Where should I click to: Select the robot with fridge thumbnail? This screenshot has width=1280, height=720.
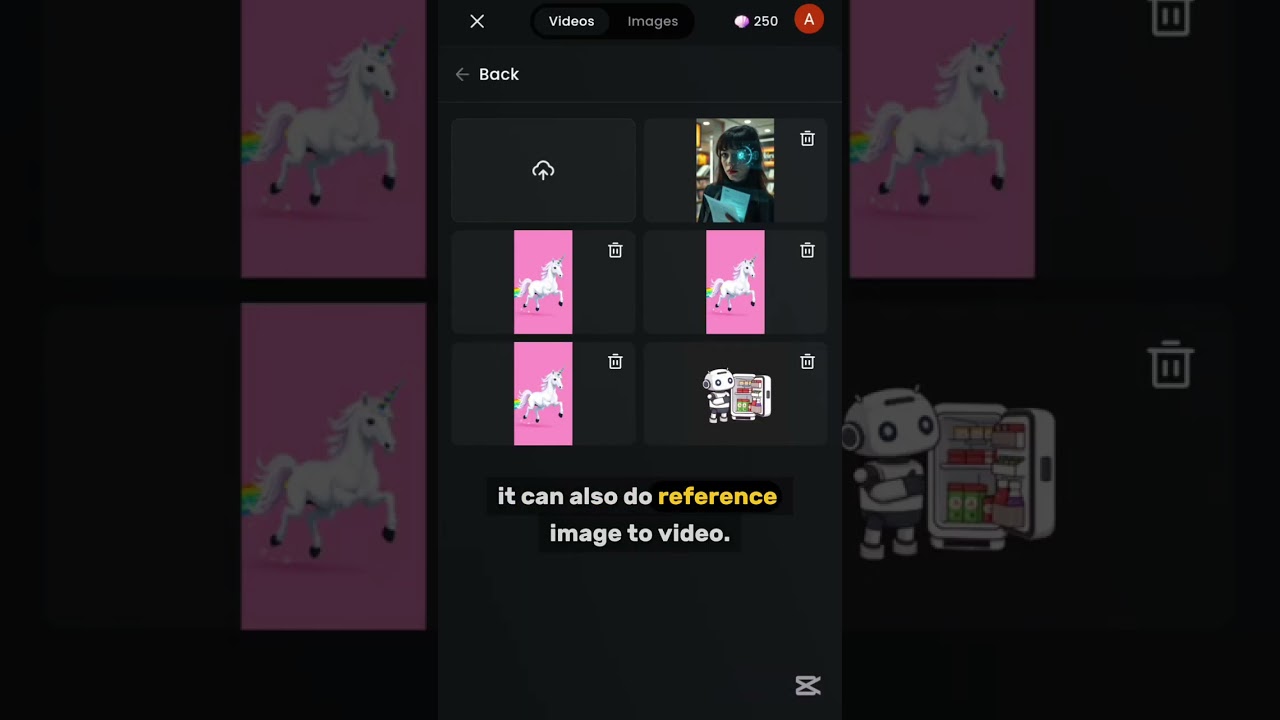click(736, 395)
